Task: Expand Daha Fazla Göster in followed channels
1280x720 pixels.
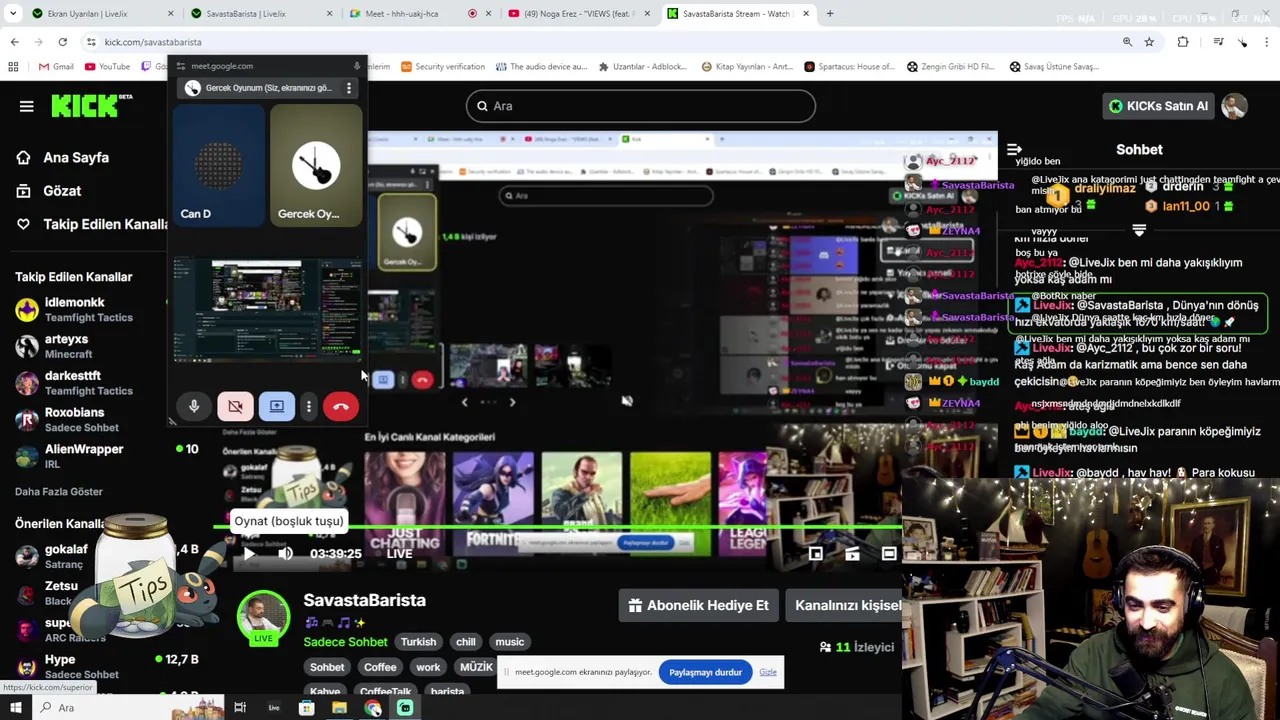Action: (58, 492)
